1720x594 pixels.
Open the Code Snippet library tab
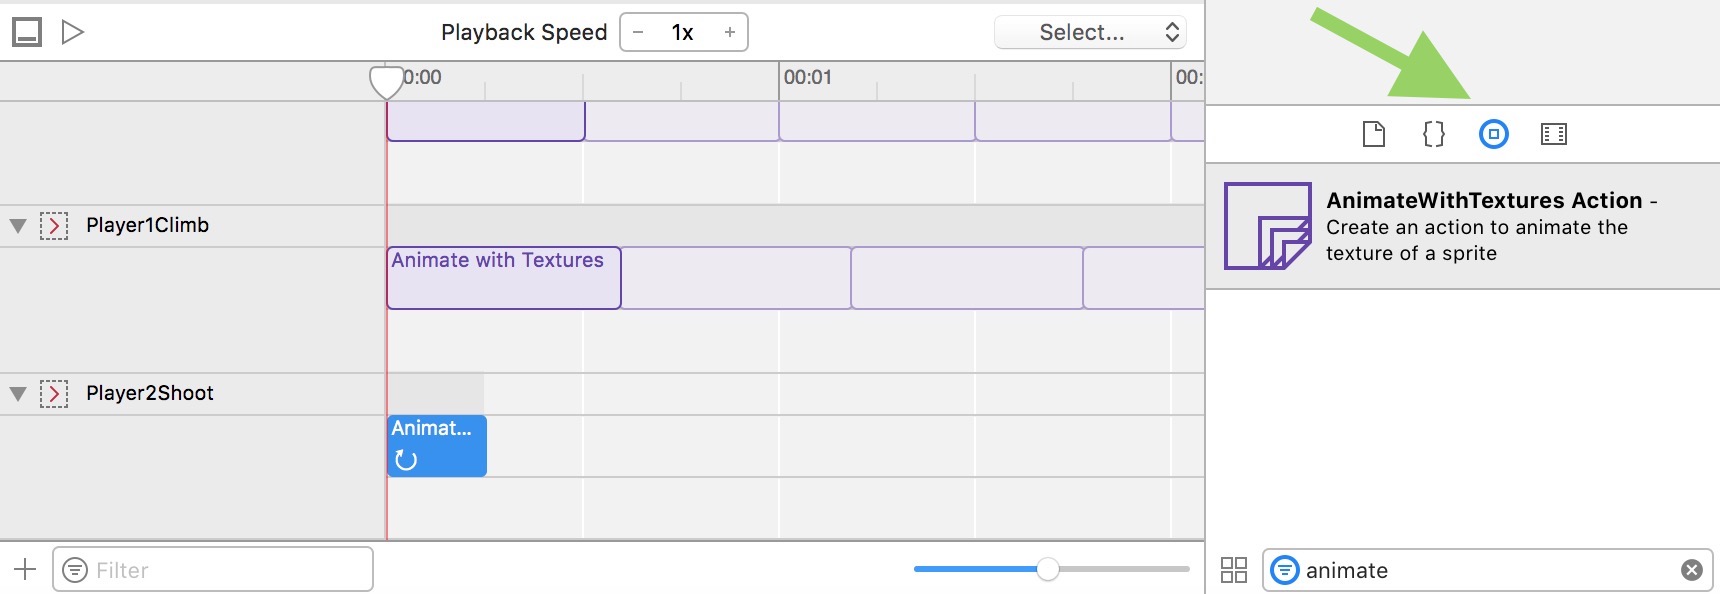1433,134
